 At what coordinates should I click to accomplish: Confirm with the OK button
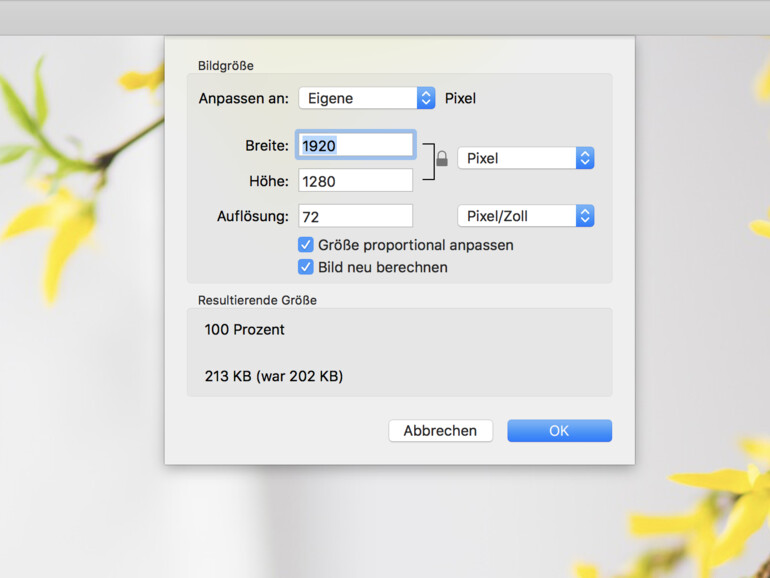(x=559, y=431)
